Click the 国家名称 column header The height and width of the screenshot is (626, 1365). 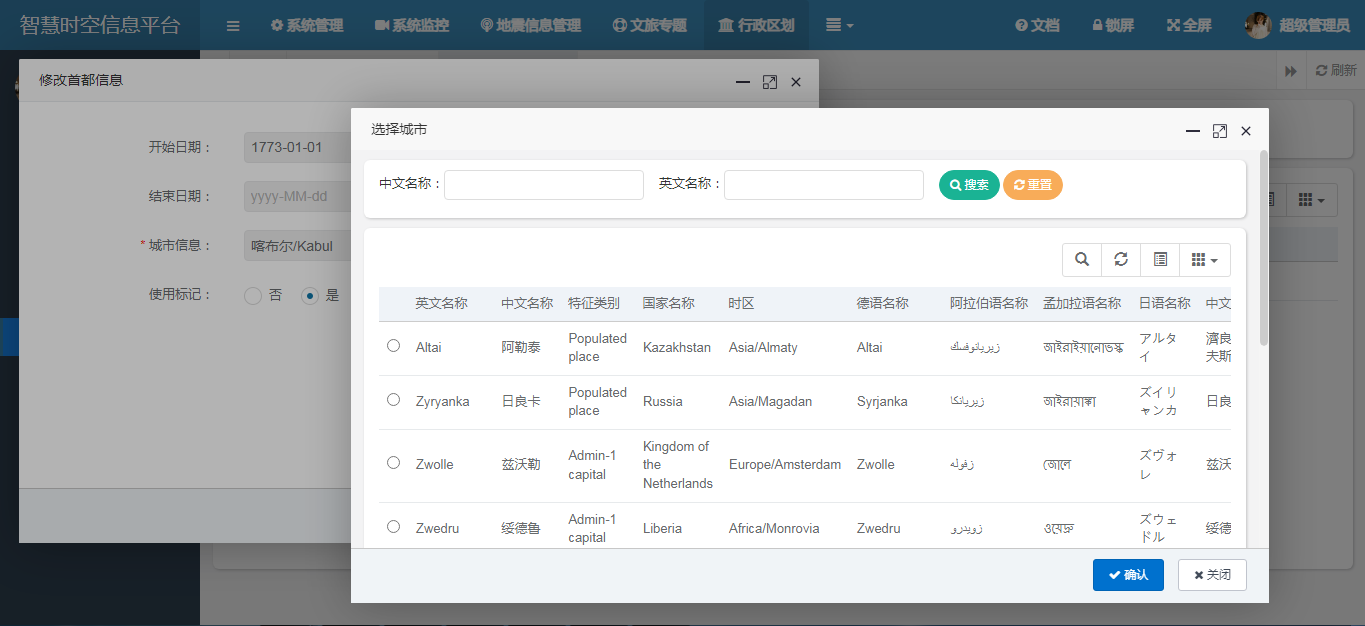(x=669, y=303)
